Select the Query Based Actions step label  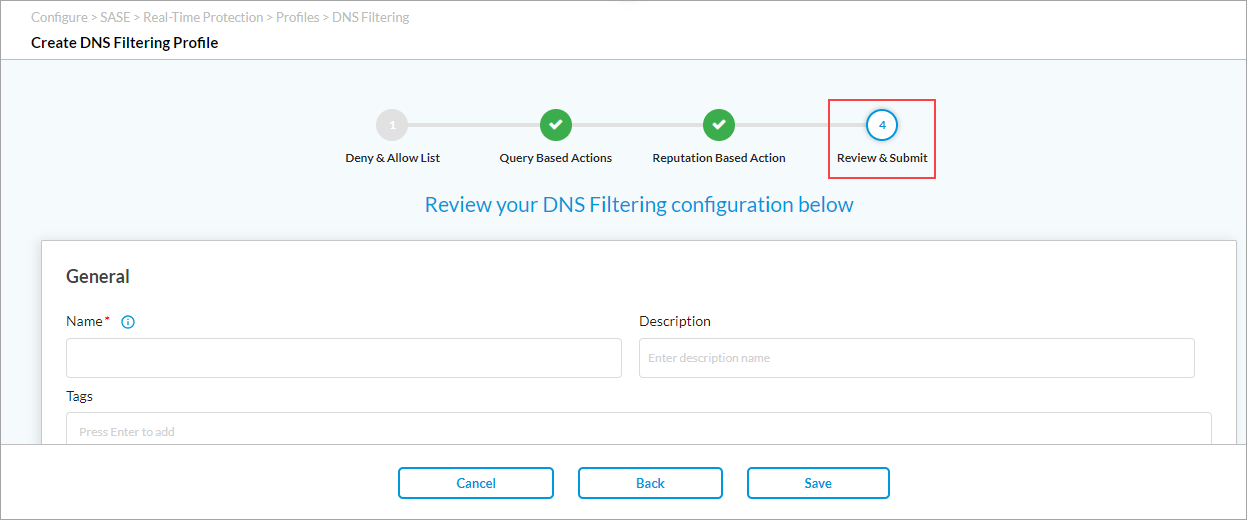coord(556,158)
